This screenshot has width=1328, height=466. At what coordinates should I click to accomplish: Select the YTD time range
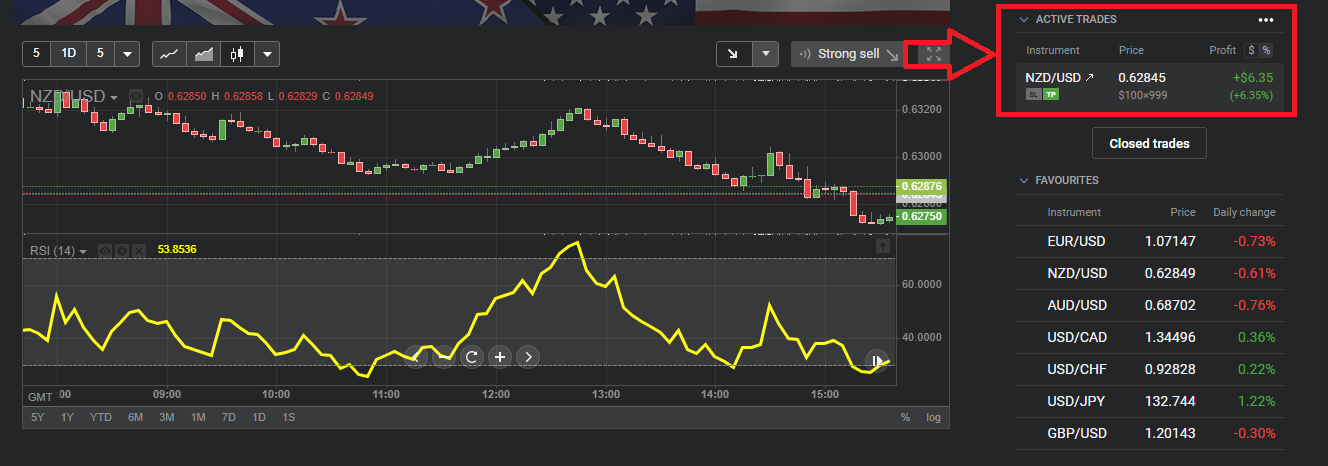100,417
